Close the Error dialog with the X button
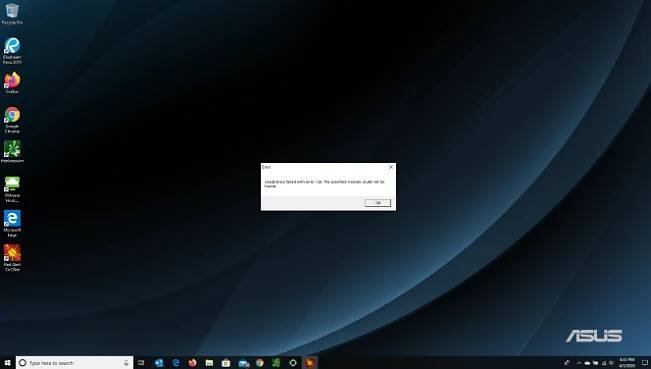 pyautogui.click(x=391, y=167)
